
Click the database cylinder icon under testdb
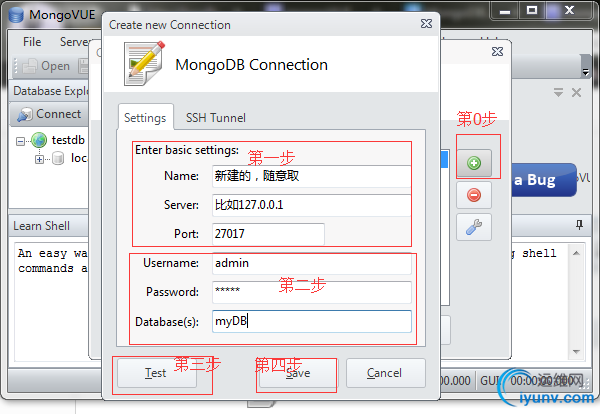tap(58, 158)
